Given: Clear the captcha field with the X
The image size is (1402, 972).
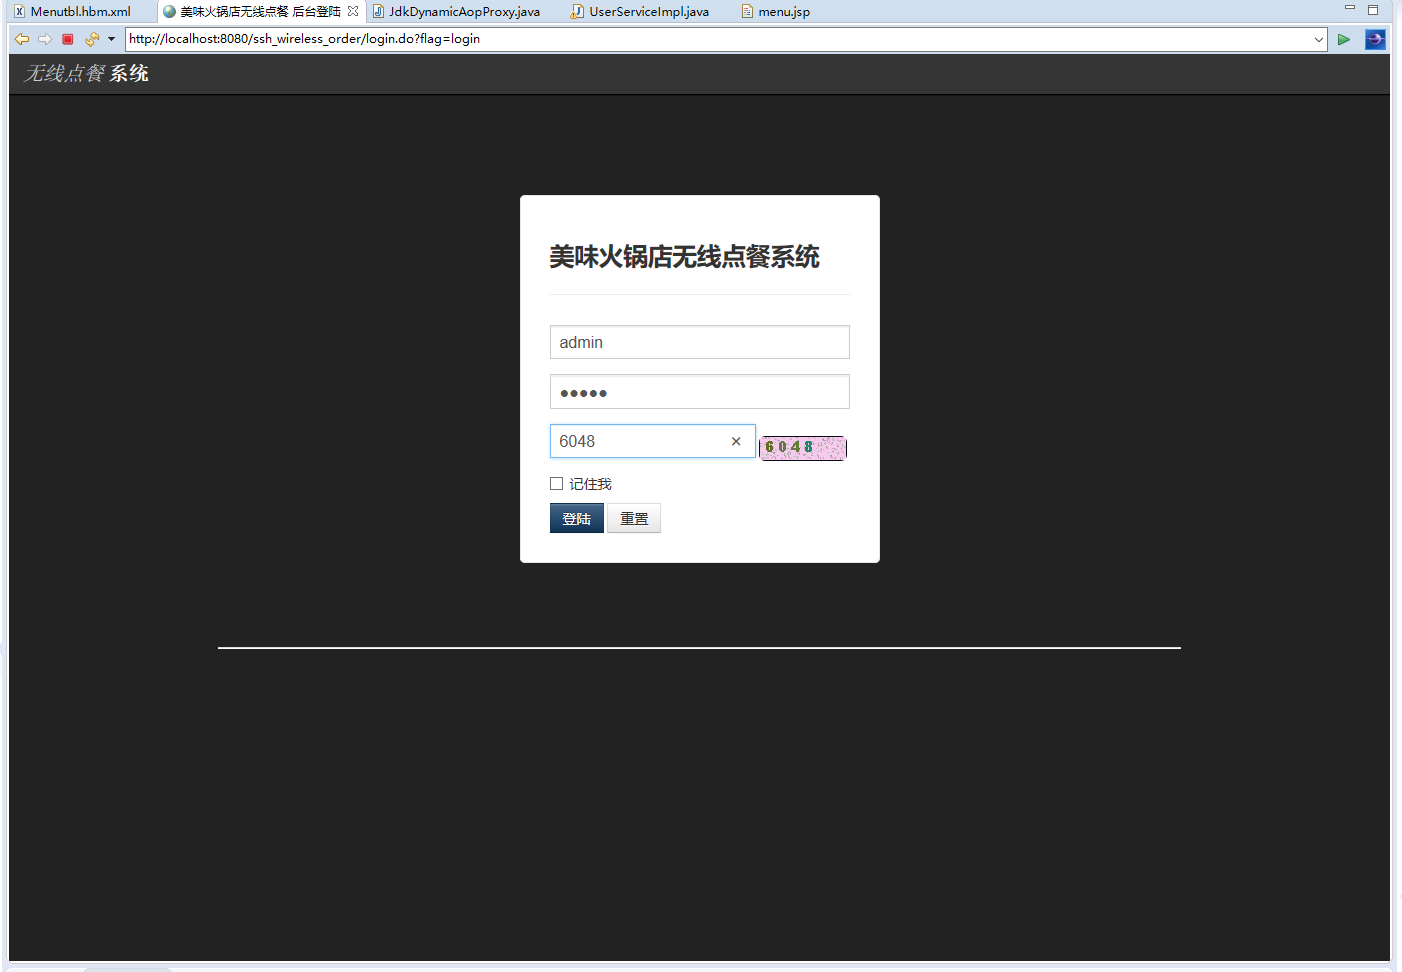Looking at the screenshot, I should 736,441.
